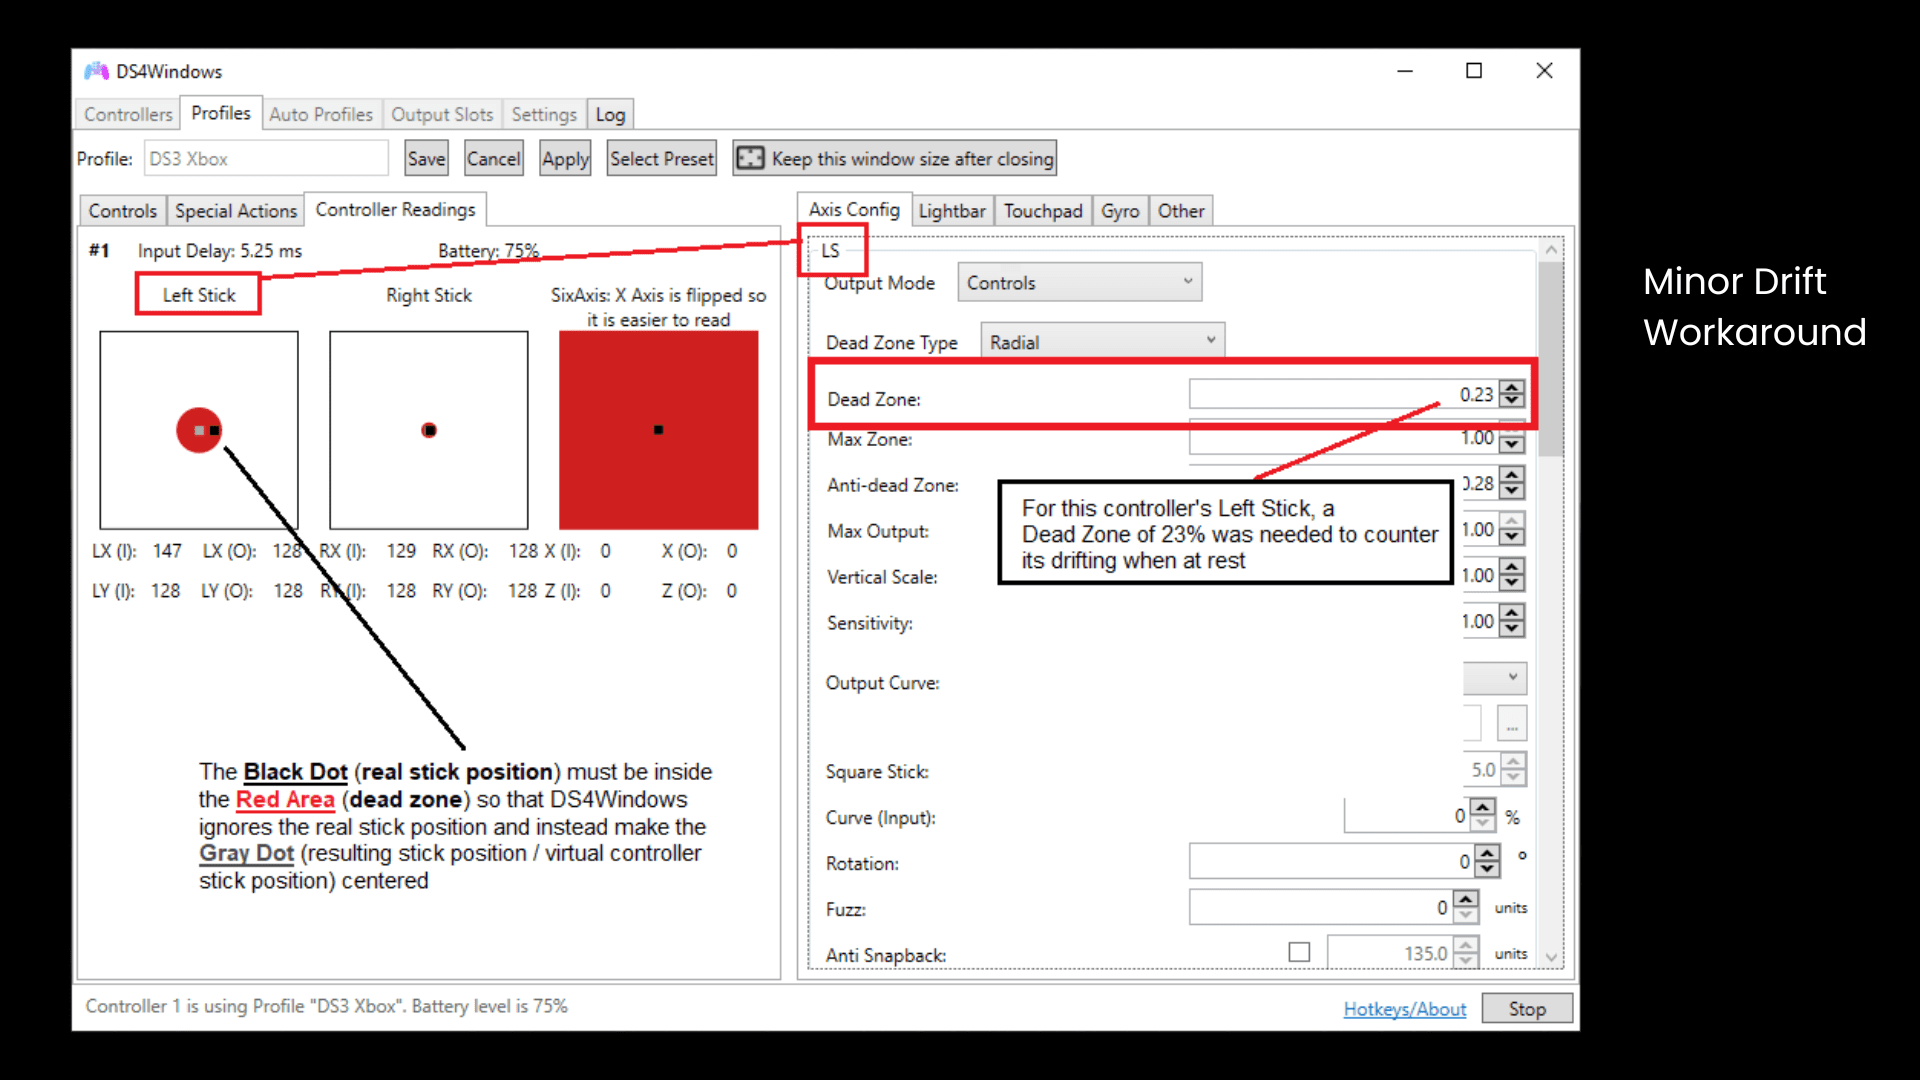Click the Apply button
Image resolution: width=1920 pixels, height=1080 pixels.
pos(565,158)
